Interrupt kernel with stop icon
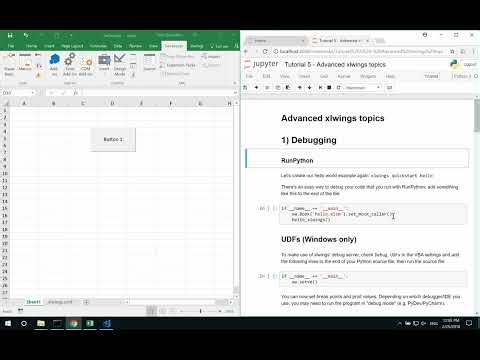Screen dimensions: 480x360 329,87
